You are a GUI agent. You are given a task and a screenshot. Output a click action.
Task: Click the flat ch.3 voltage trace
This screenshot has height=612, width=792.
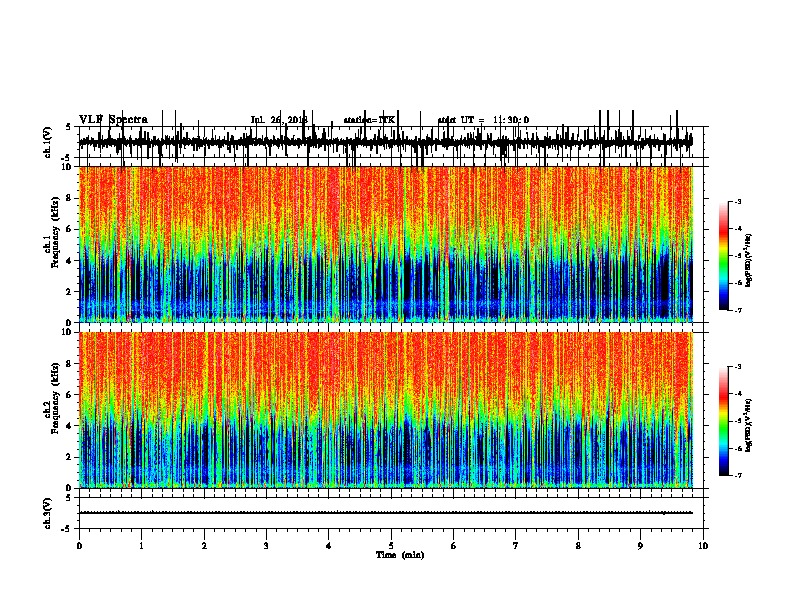[386, 513]
